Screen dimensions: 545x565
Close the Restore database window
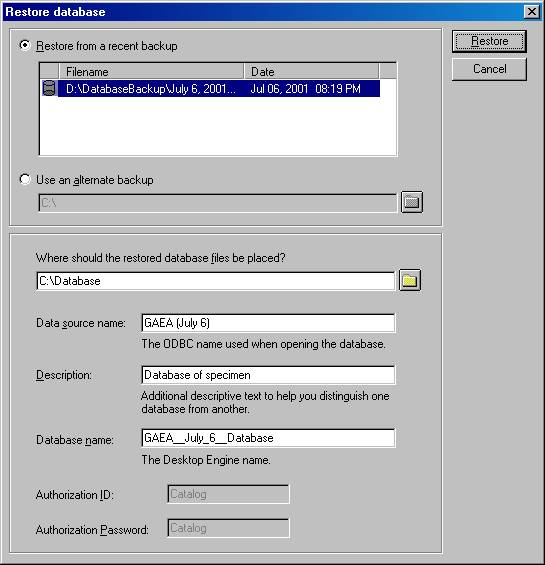[x=532, y=12]
